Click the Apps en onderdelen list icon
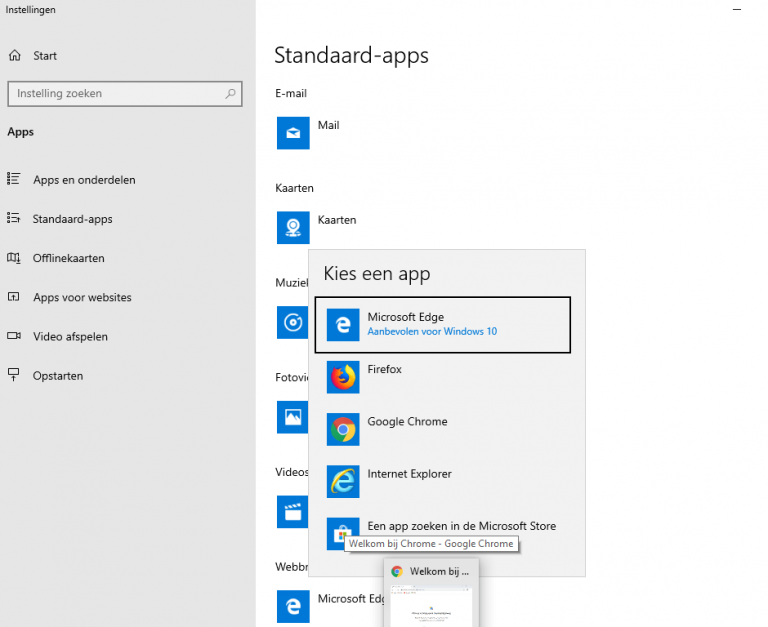 14,179
